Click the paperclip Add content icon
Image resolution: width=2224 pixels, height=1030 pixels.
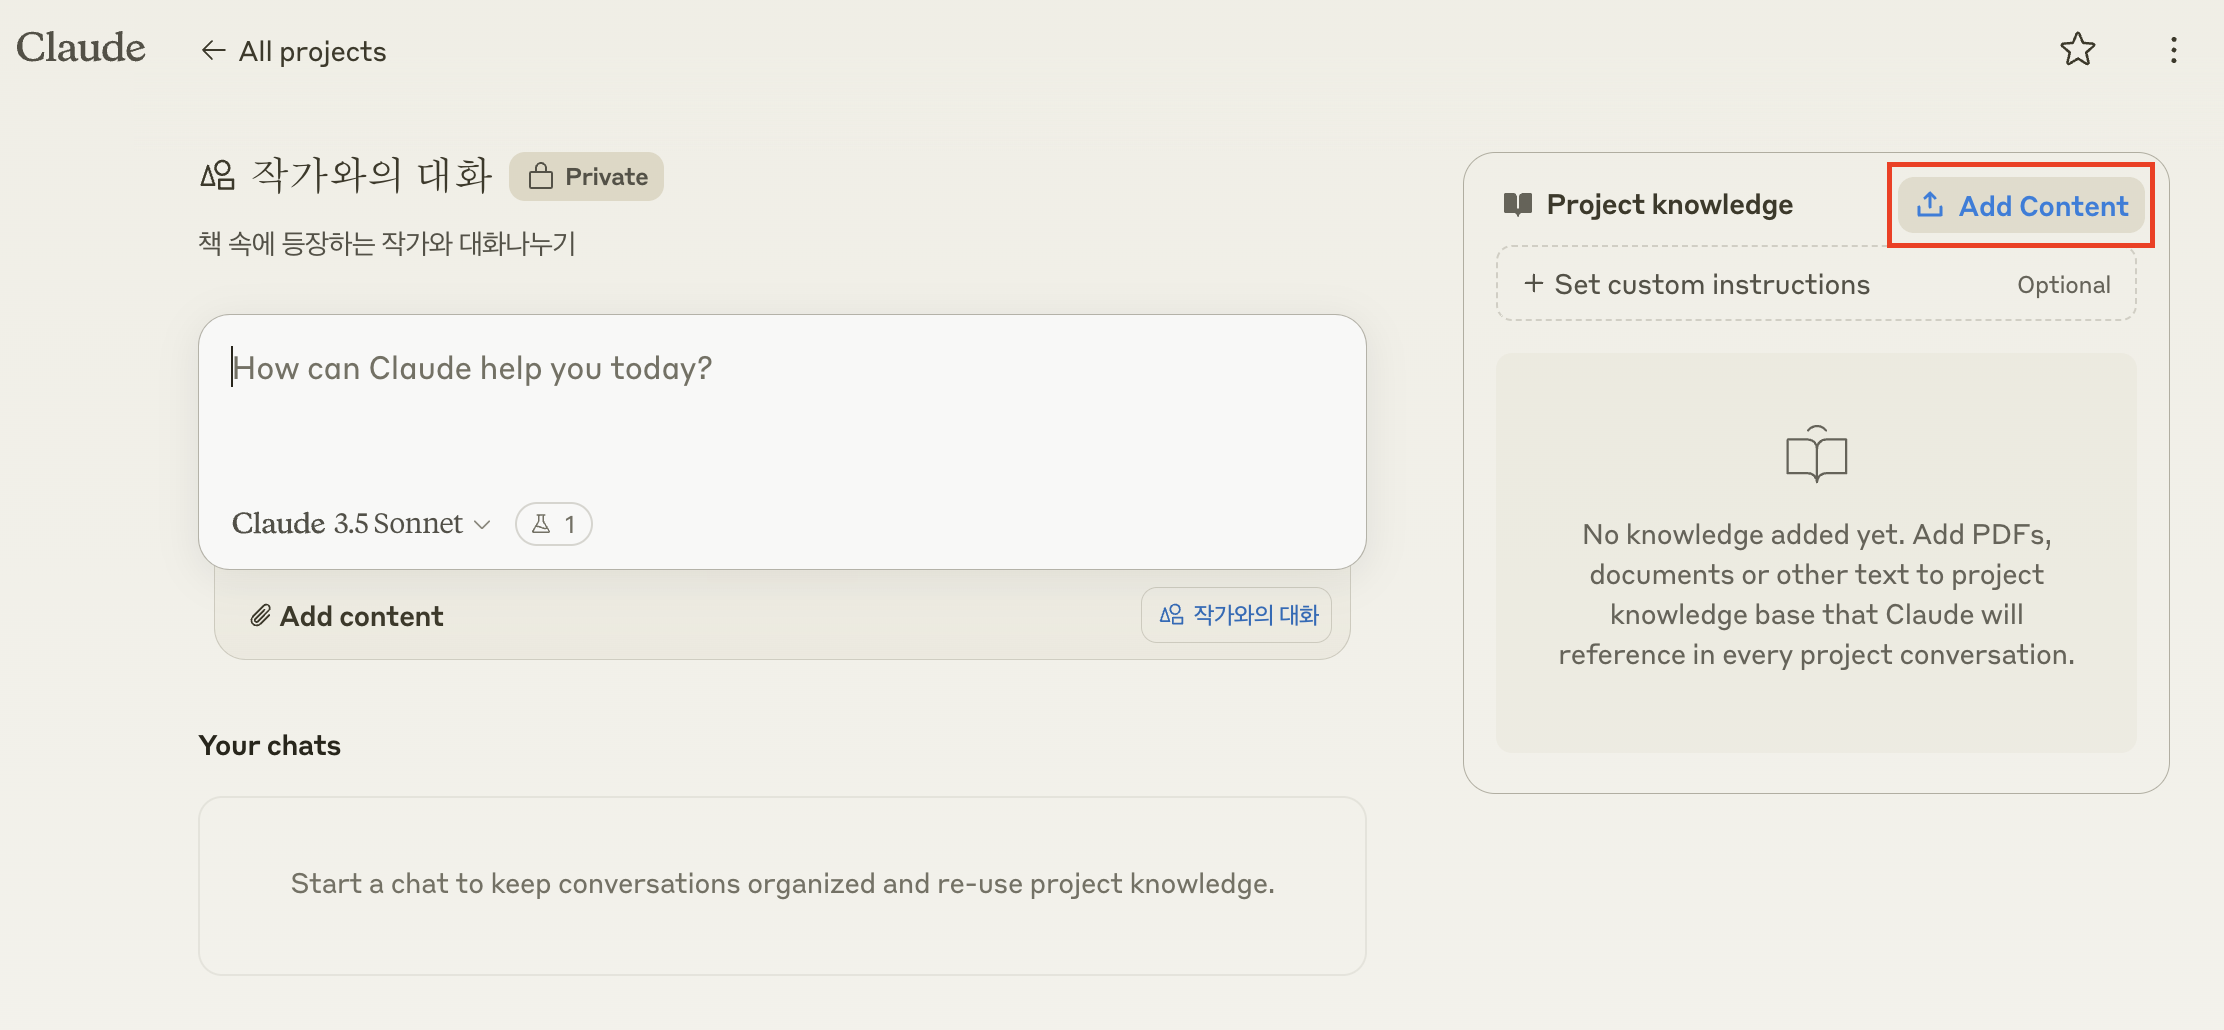coord(260,616)
